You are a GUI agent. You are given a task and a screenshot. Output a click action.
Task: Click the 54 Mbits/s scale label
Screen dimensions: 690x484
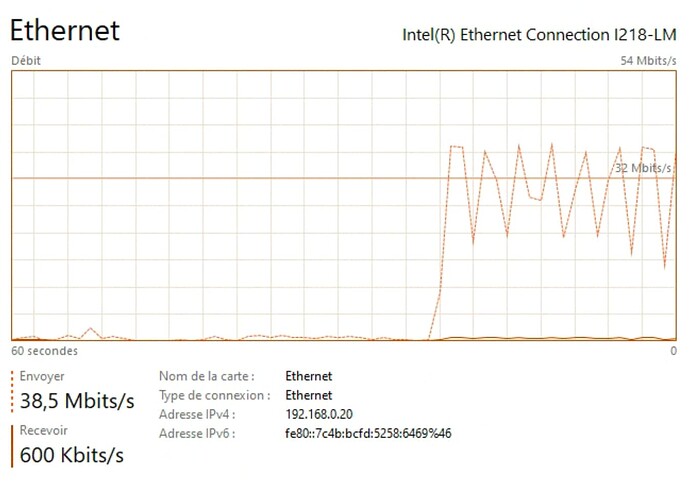(x=648, y=61)
